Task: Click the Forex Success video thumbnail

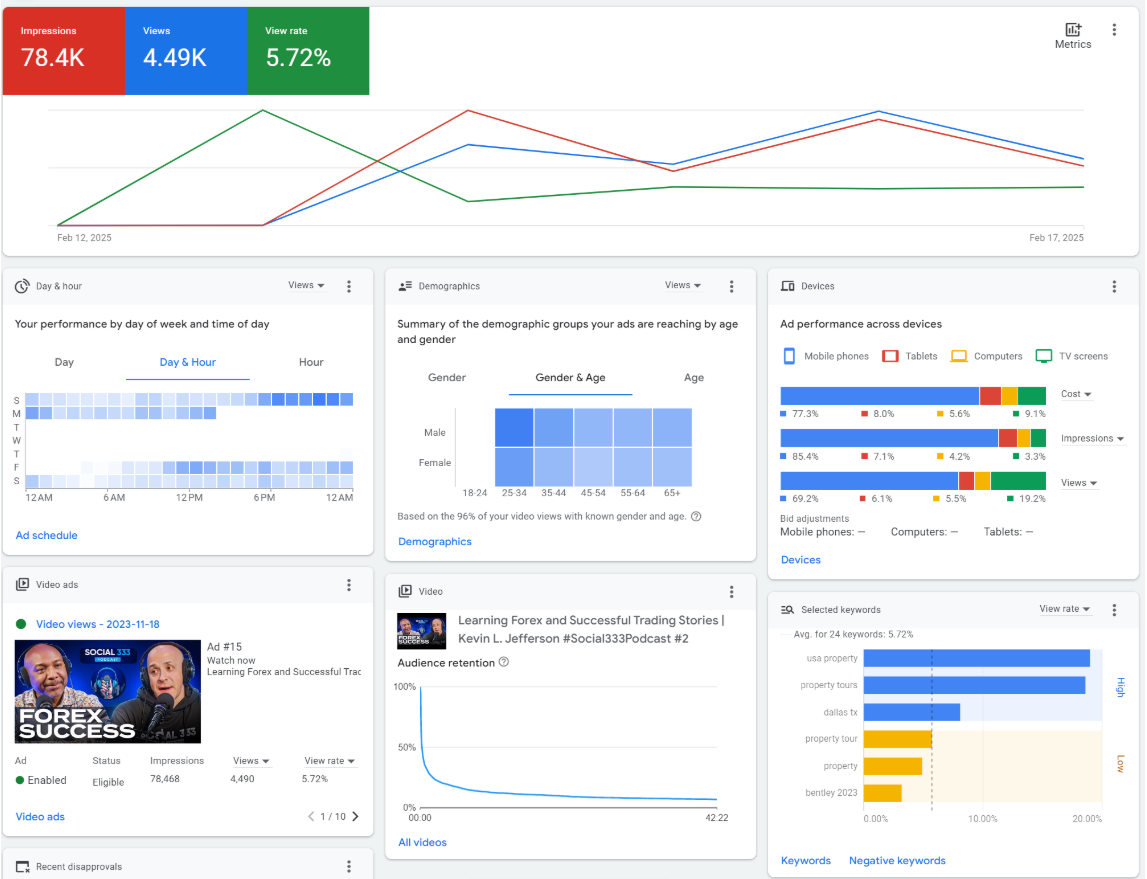Action: 108,691
